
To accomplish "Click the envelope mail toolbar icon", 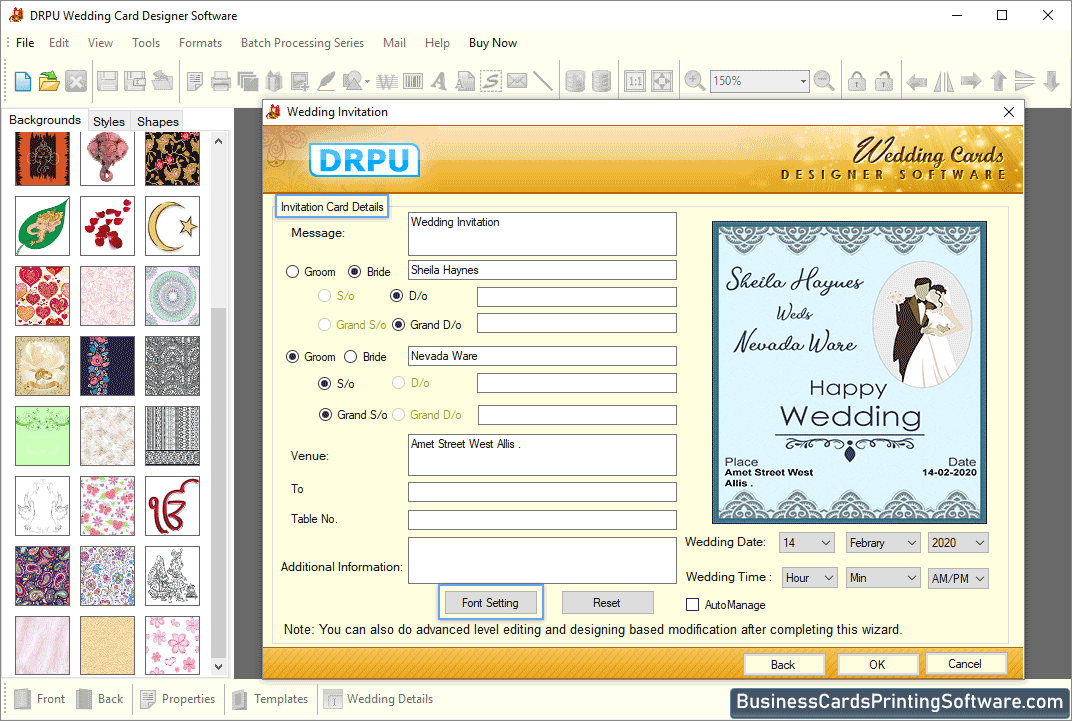I will [x=517, y=81].
